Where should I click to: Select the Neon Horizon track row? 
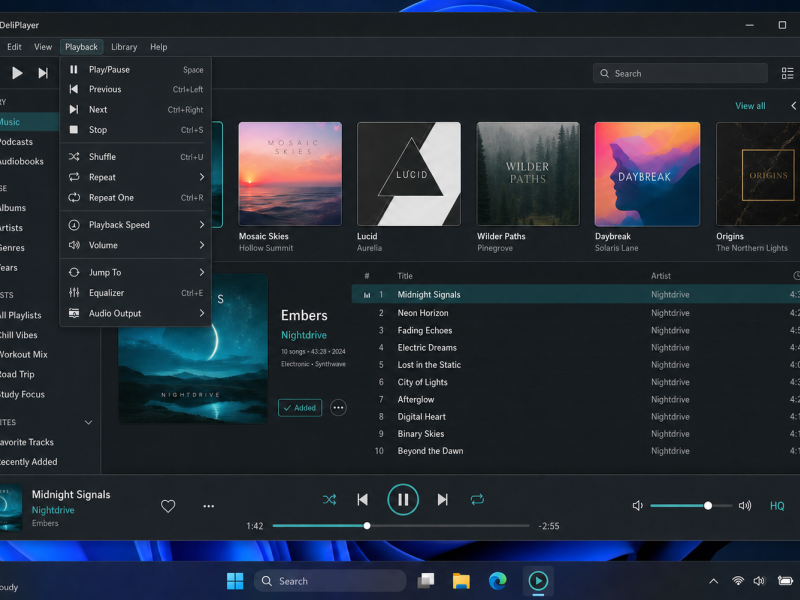[x=576, y=313]
